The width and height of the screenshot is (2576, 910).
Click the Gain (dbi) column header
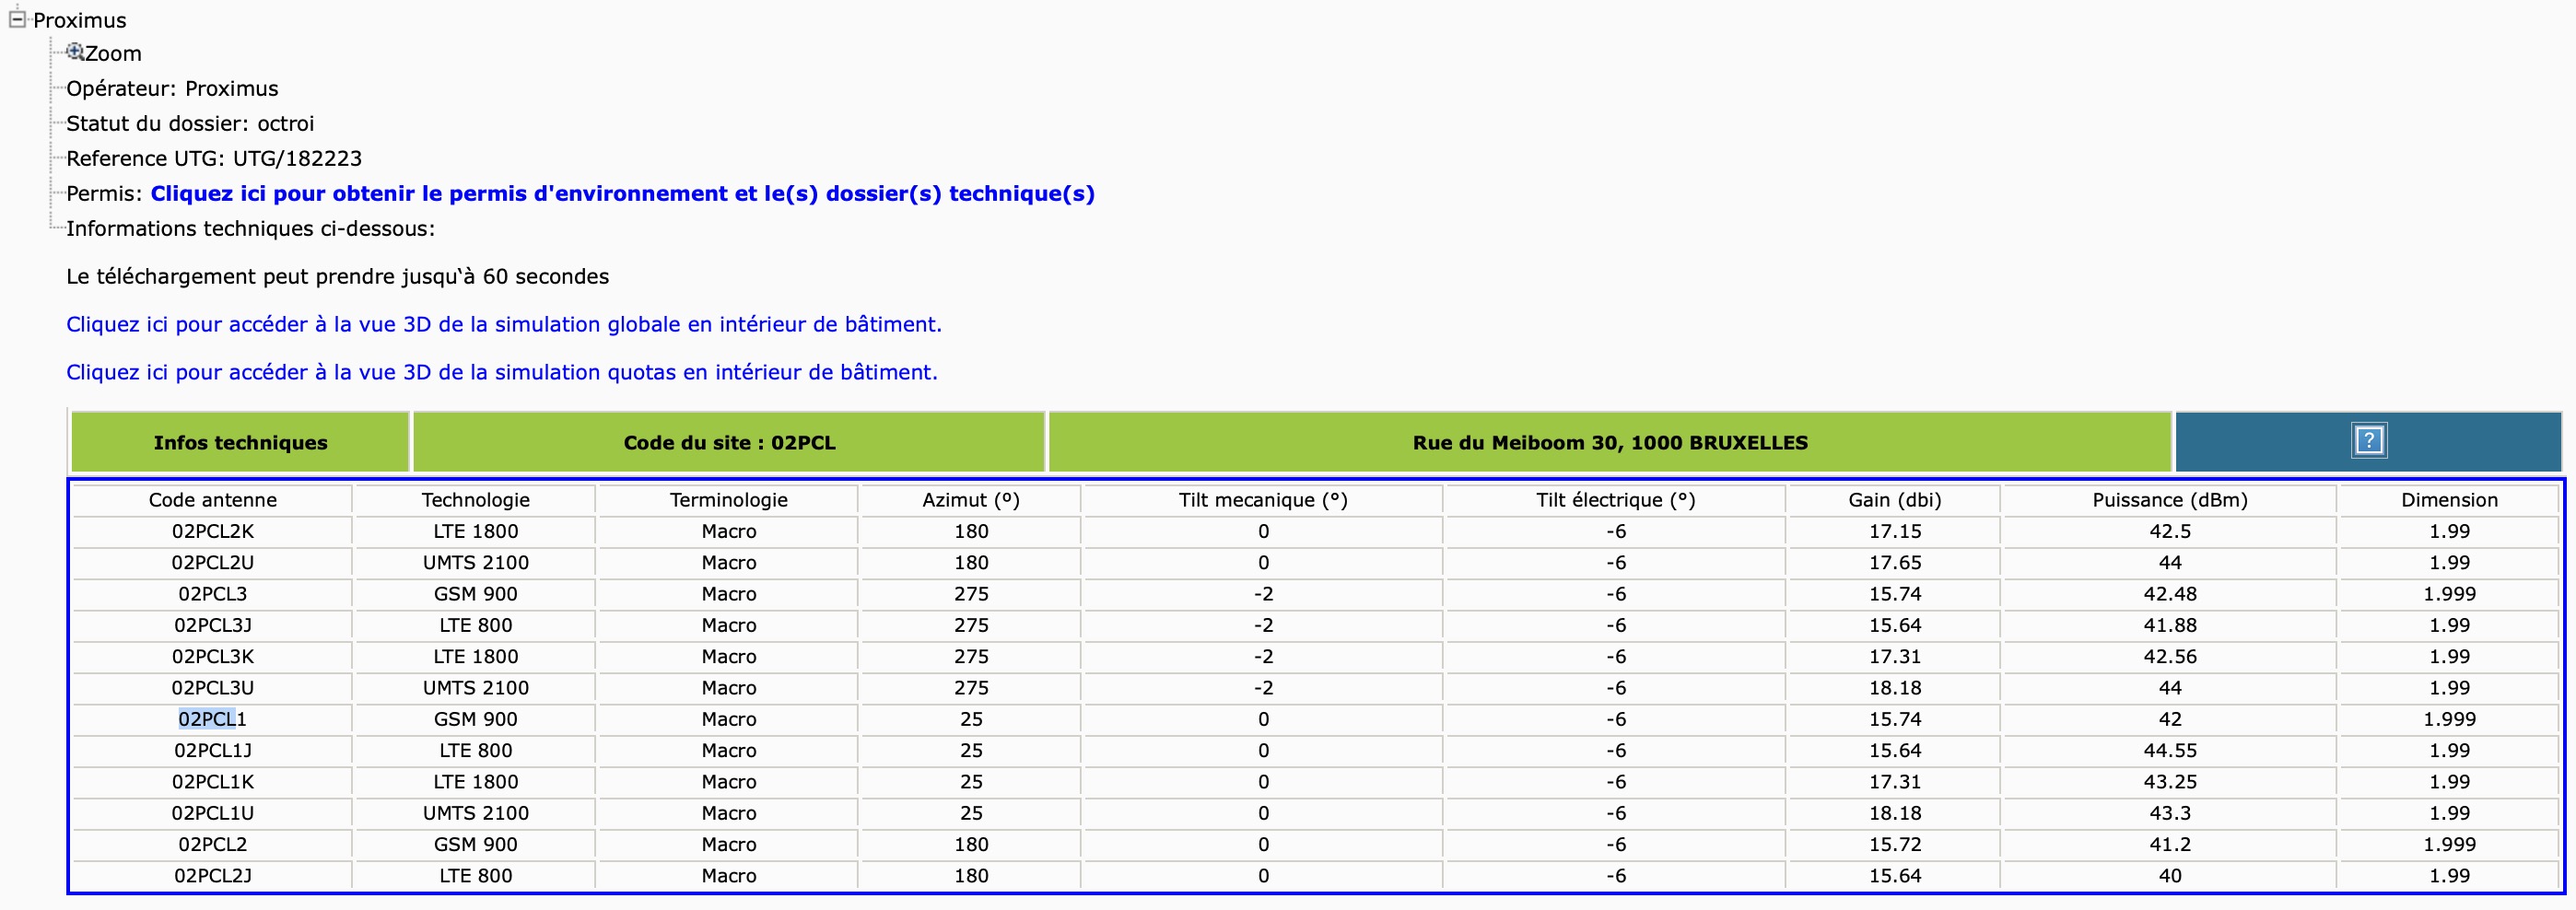pos(1894,500)
